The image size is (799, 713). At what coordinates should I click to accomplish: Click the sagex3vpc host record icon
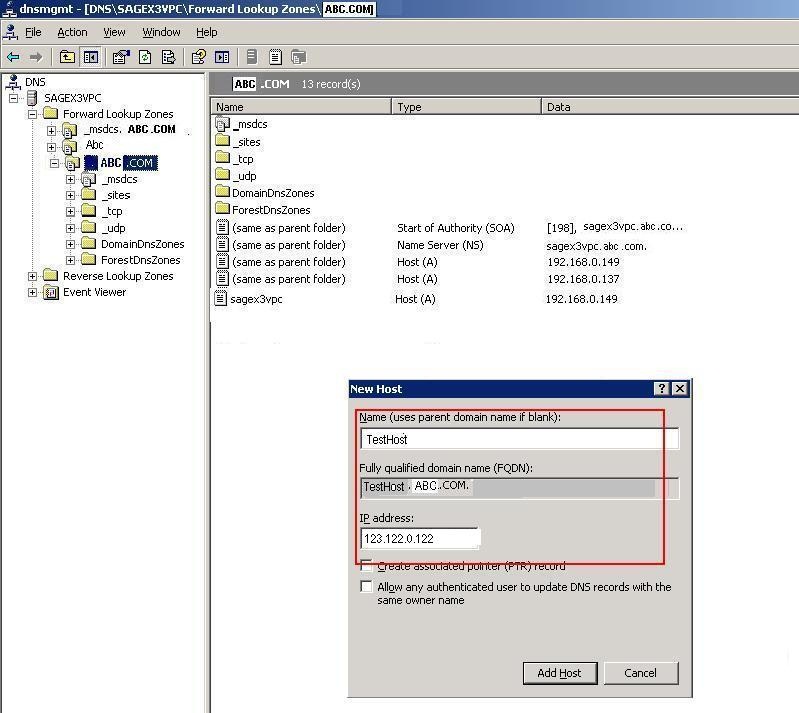[220, 298]
